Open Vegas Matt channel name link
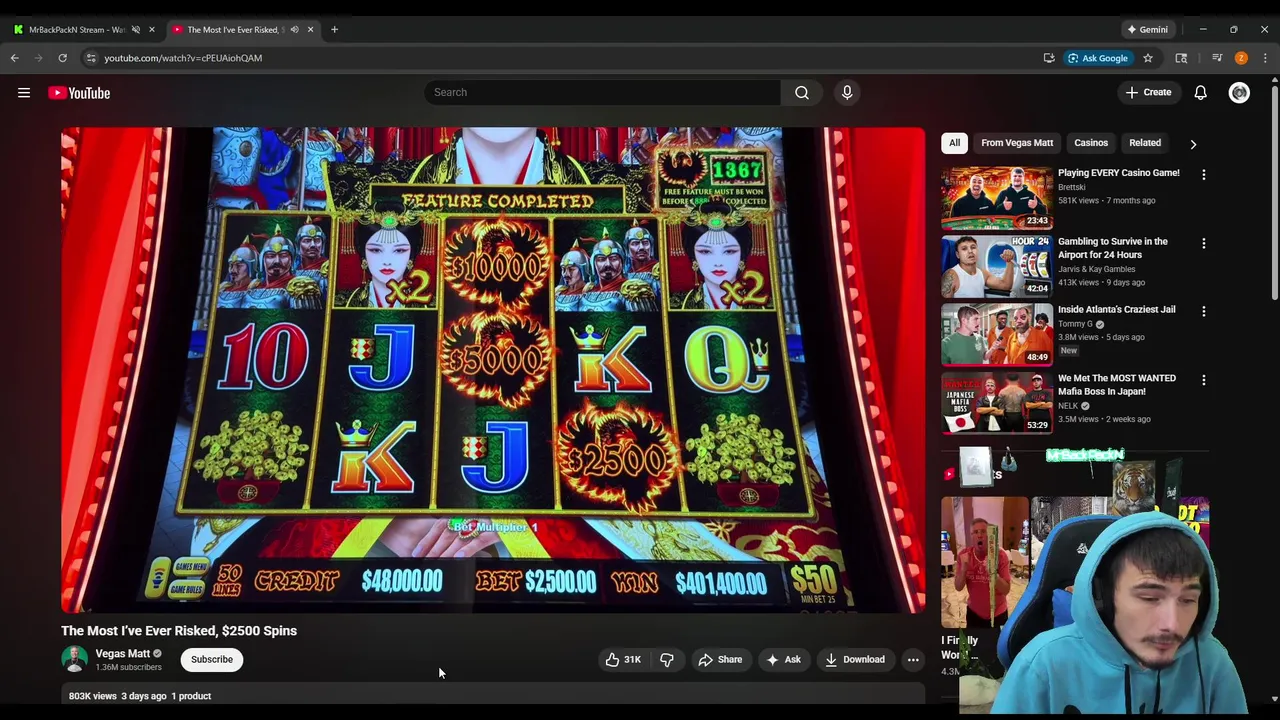The height and width of the screenshot is (720, 1280). coord(122,654)
